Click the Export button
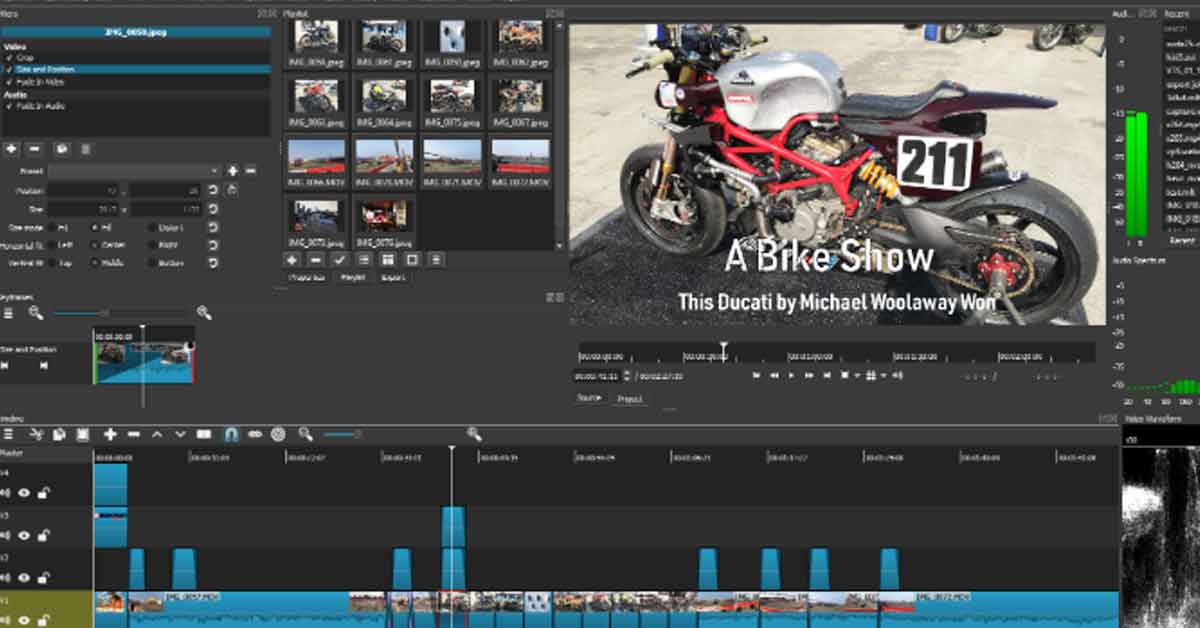The width and height of the screenshot is (1200, 628). coord(393,278)
